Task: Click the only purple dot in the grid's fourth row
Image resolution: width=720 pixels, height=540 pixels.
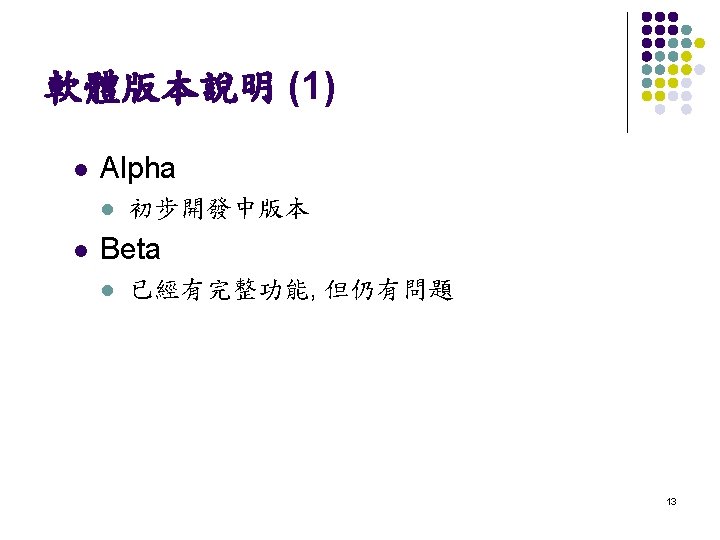Action: 646,56
